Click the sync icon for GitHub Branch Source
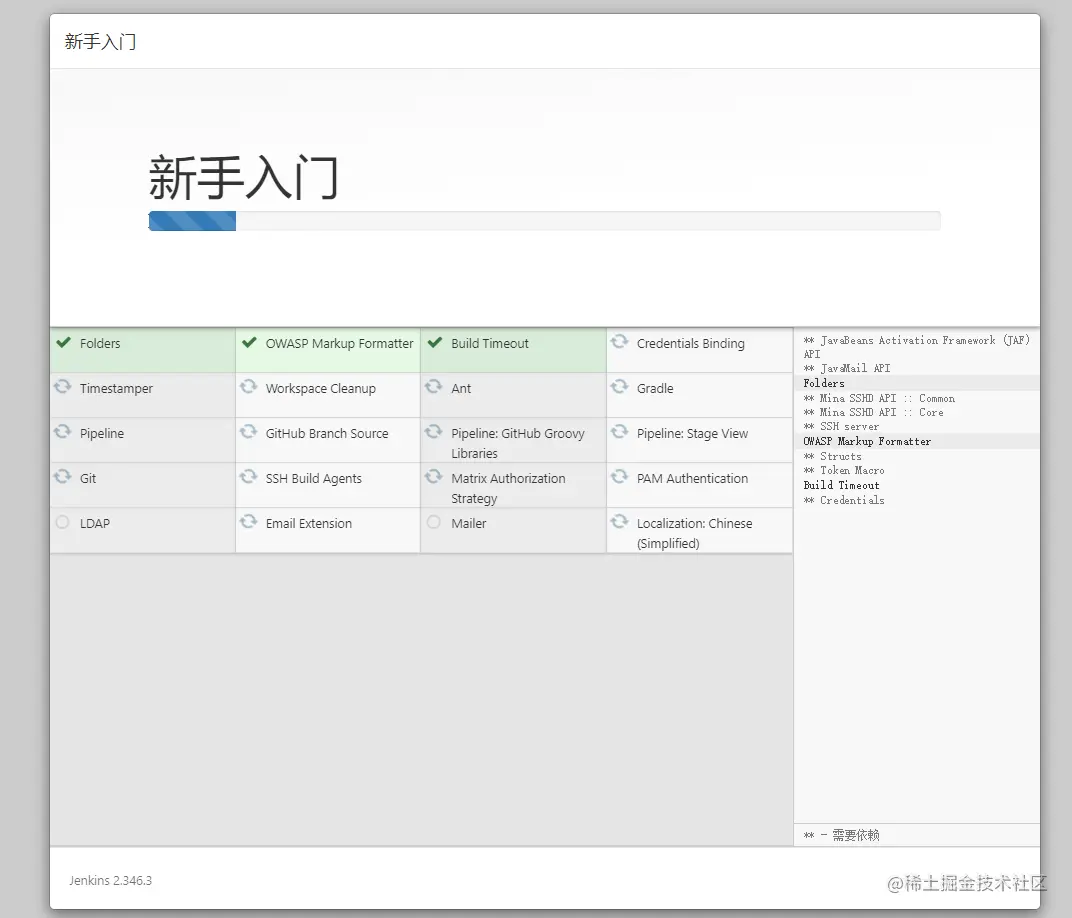This screenshot has width=1072, height=918. click(248, 432)
